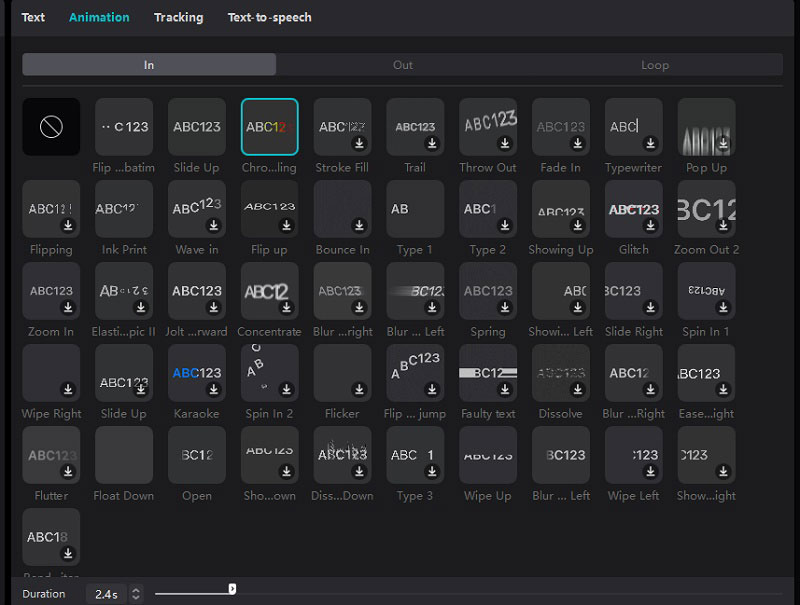Viewport: 800px width, 605px height.
Task: Increase duration with stepper up arrow
Action: point(136,590)
